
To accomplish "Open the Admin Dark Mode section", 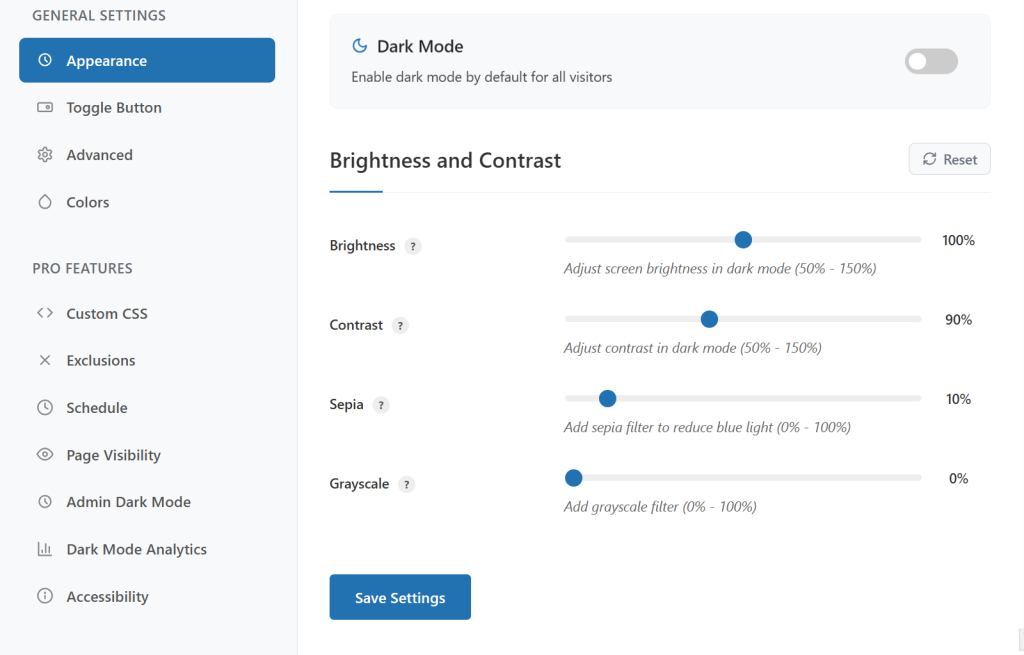I will 44,501.
